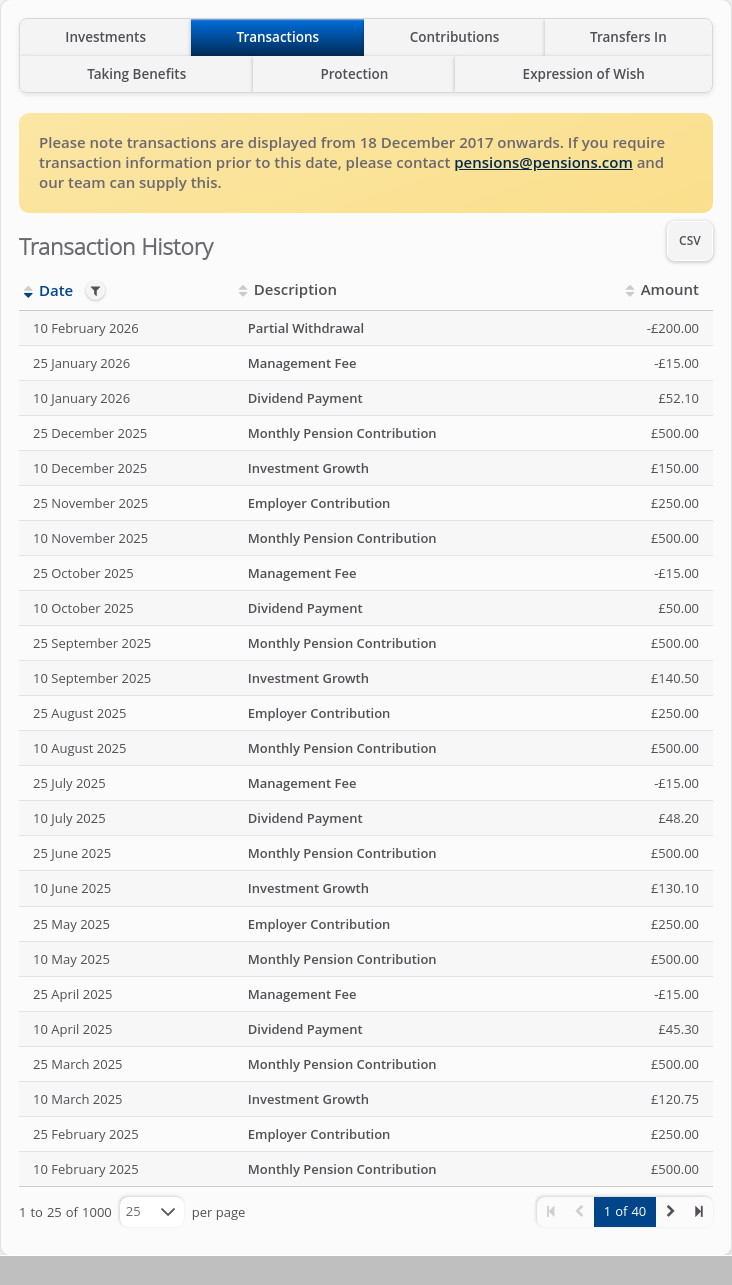Click the '10 September 2025' date

[92, 678]
